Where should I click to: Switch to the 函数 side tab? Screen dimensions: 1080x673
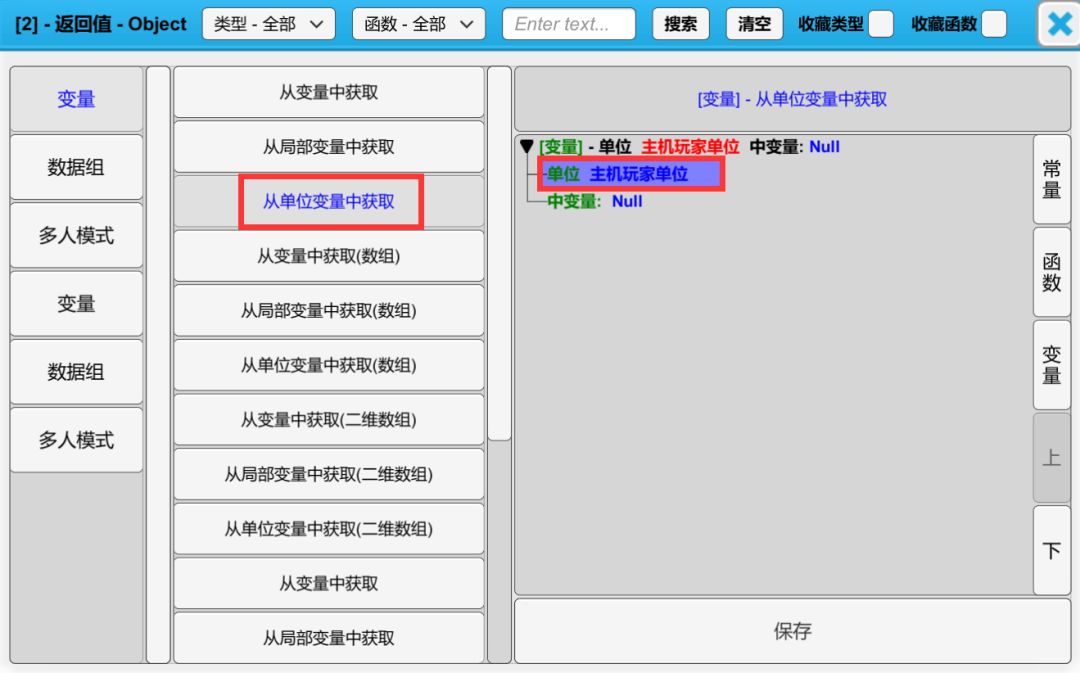1051,272
